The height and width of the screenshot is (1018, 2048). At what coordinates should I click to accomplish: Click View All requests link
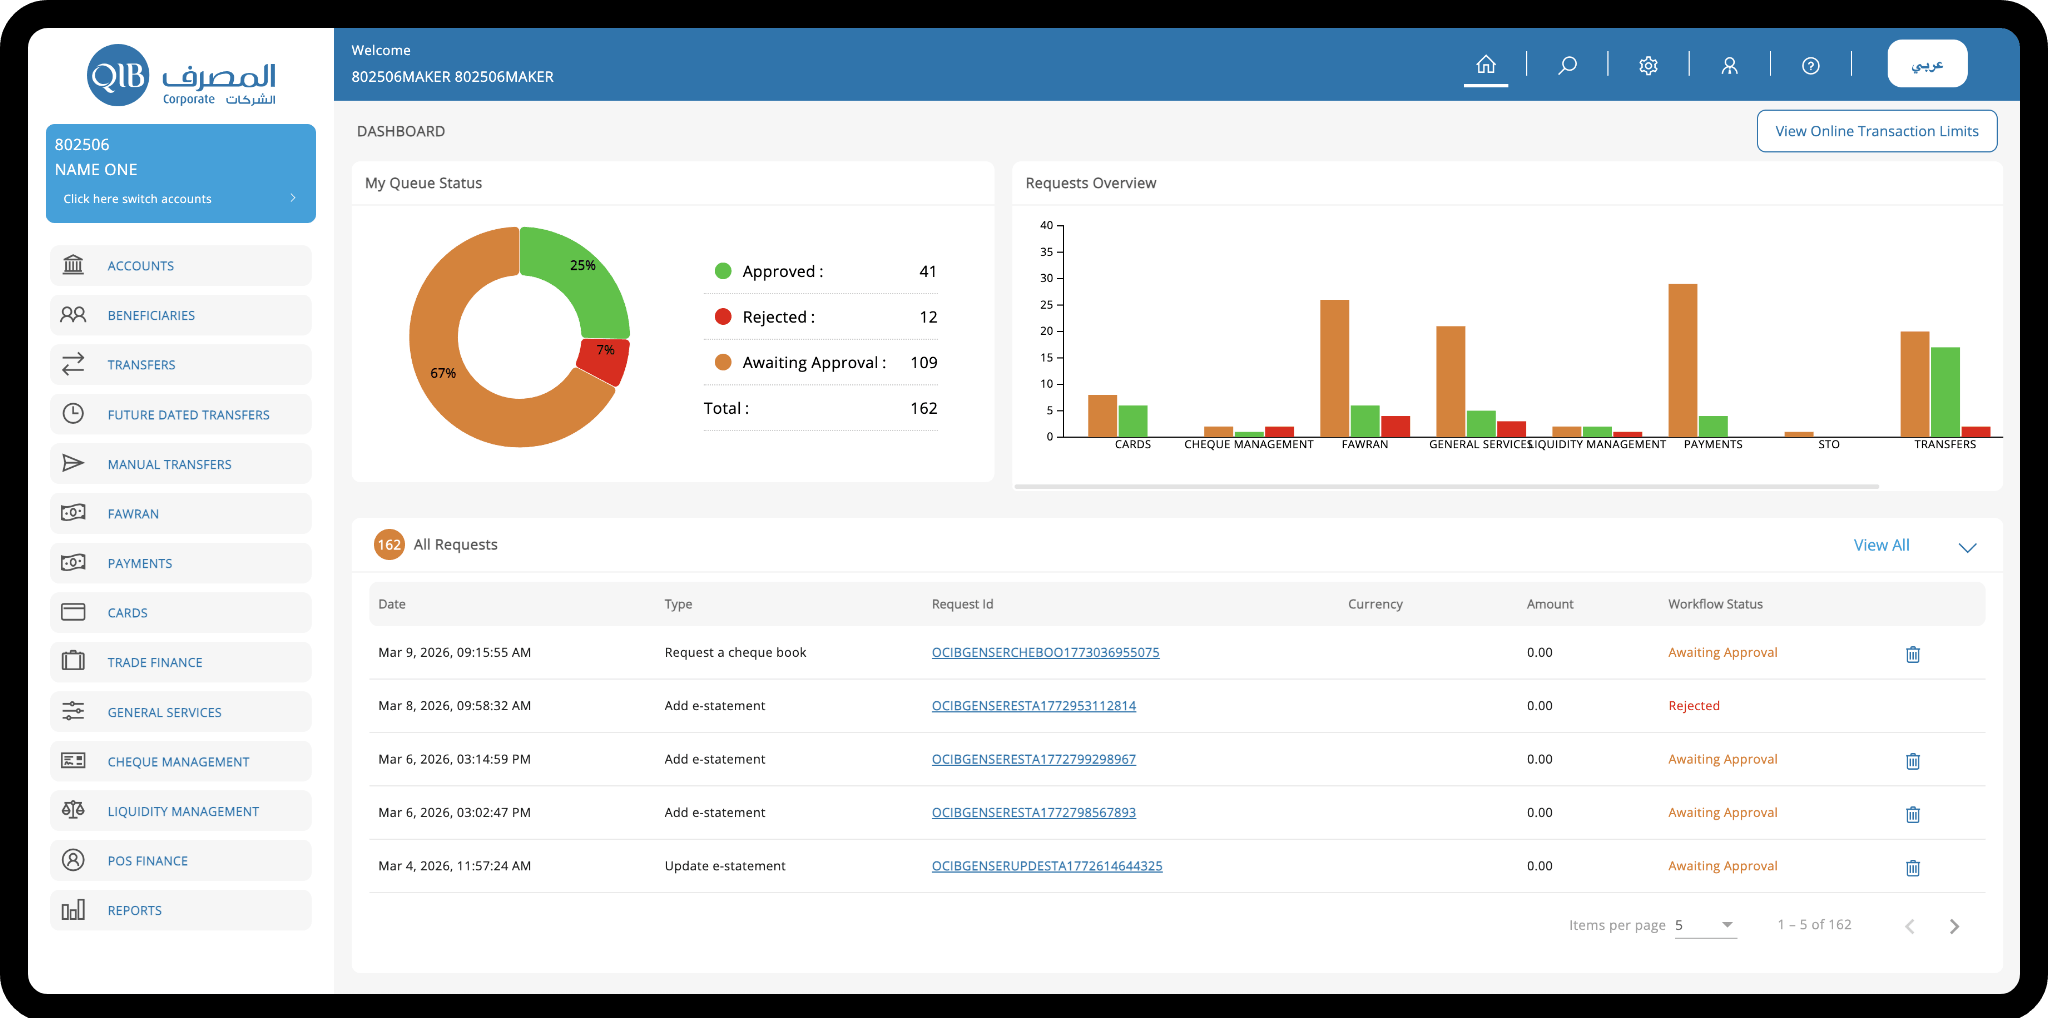point(1881,545)
